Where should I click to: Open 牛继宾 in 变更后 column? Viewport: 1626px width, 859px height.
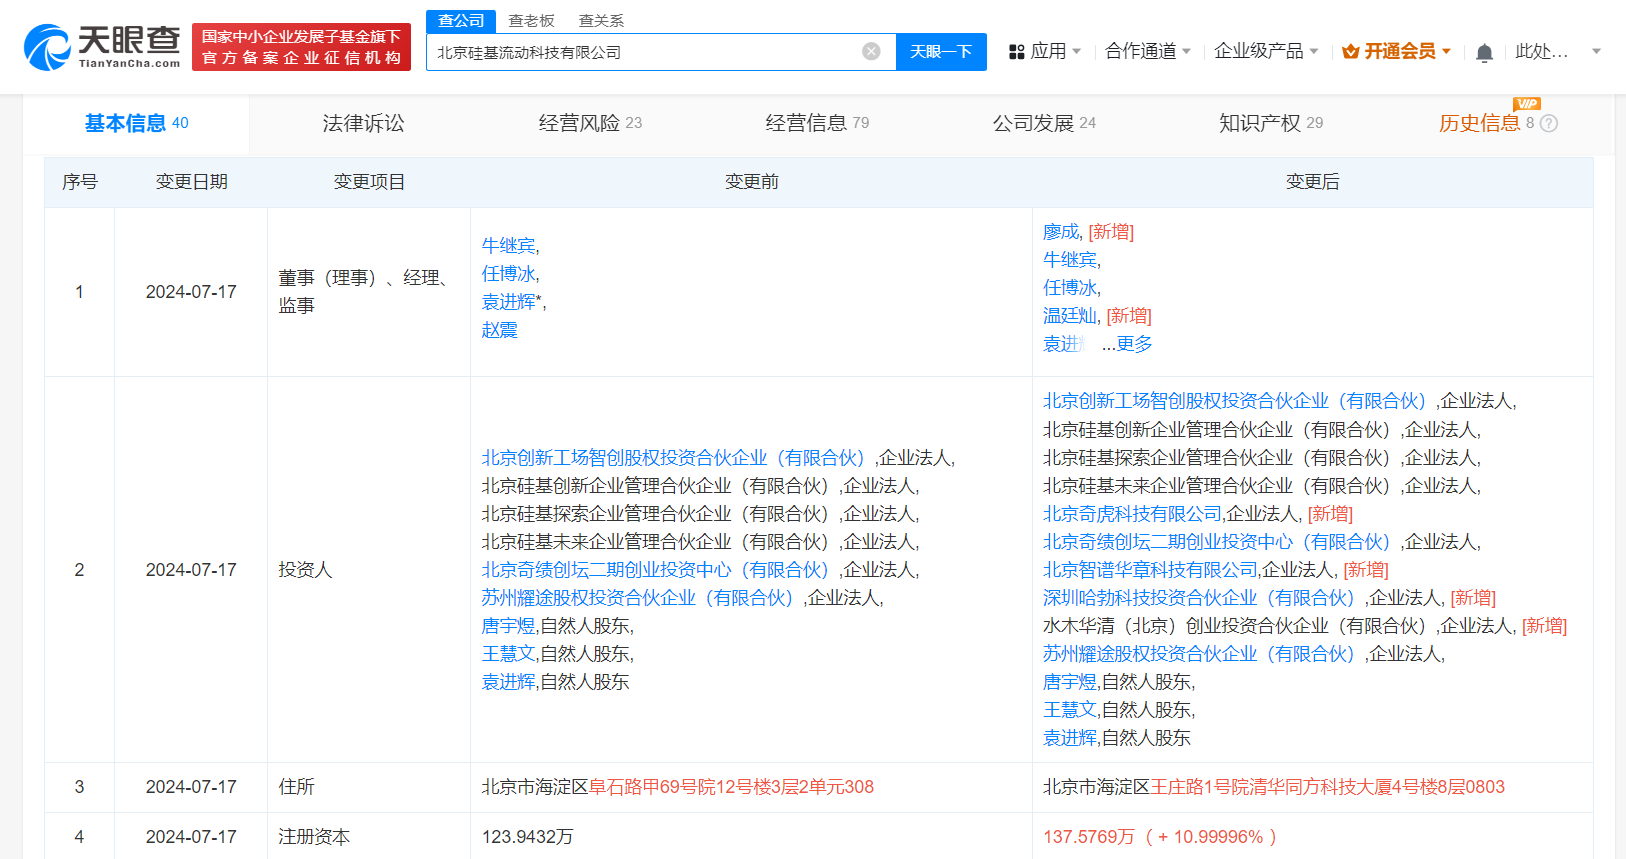pos(1070,260)
